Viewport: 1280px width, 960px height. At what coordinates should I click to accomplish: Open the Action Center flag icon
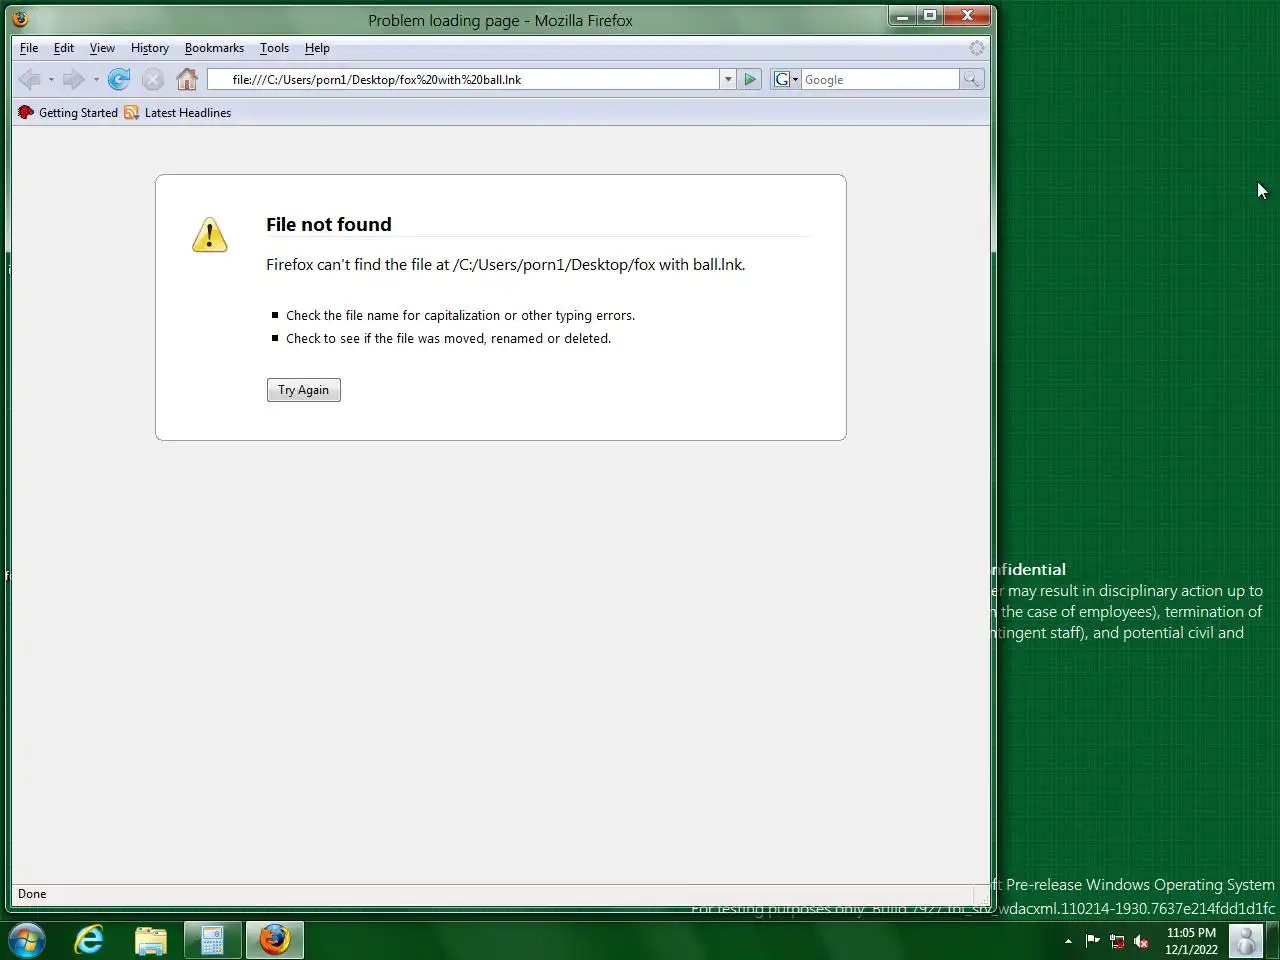click(x=1092, y=941)
